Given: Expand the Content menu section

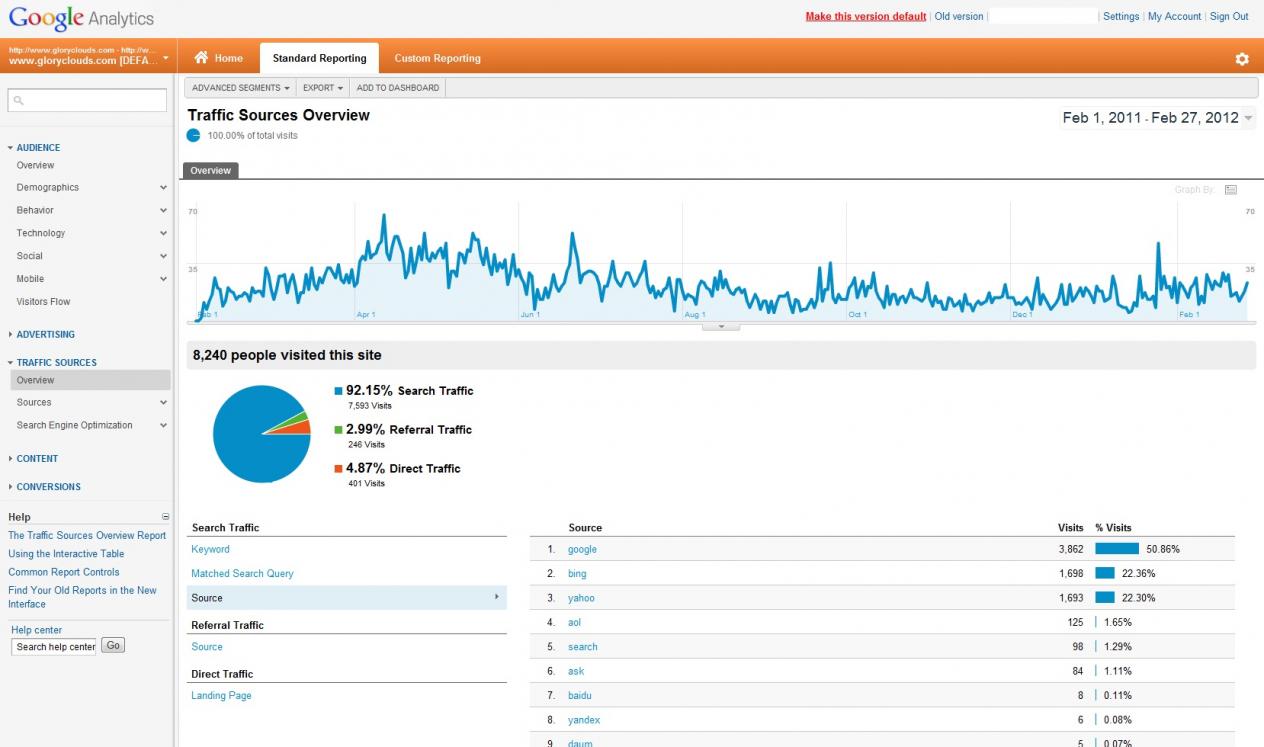Looking at the screenshot, I should click(37, 459).
